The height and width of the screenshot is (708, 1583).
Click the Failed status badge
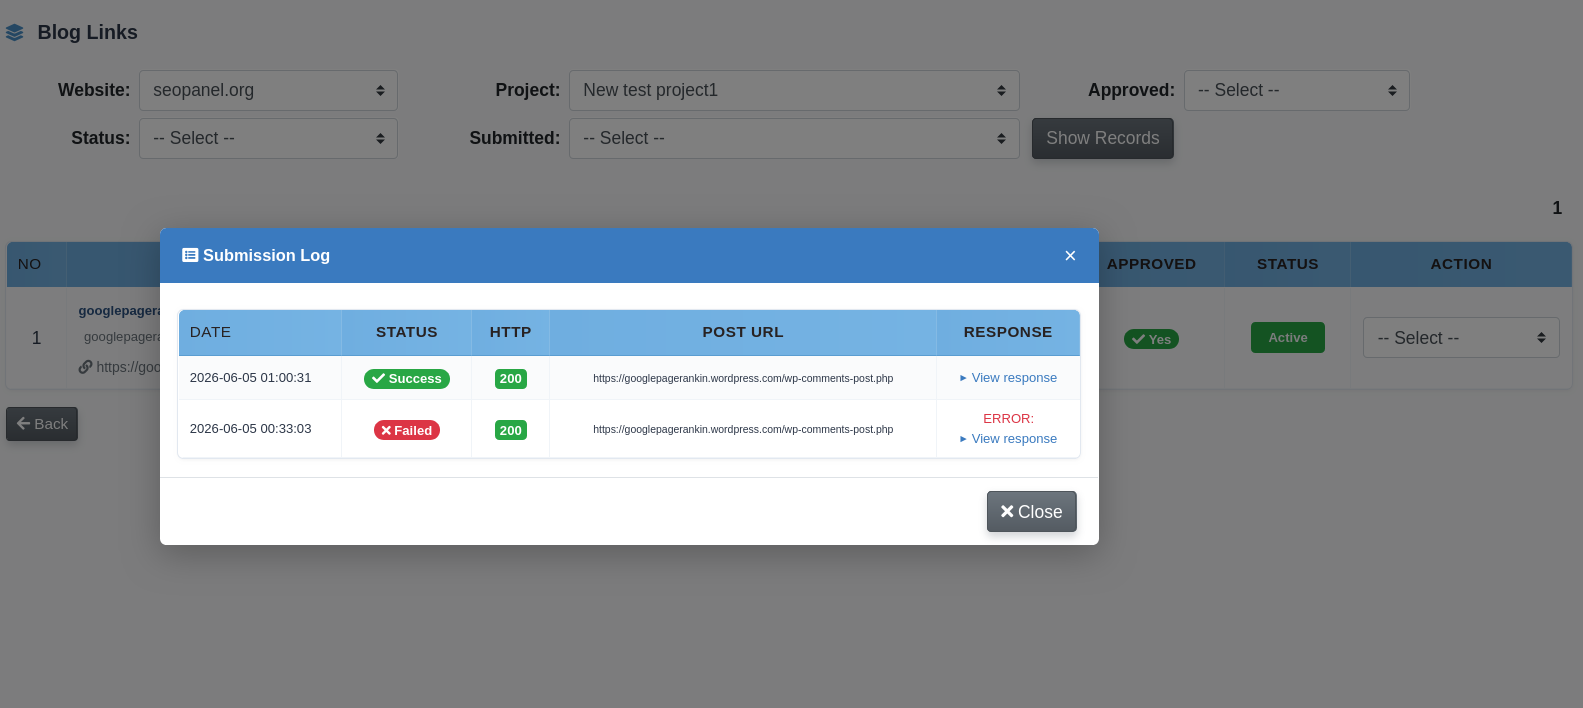pos(407,430)
